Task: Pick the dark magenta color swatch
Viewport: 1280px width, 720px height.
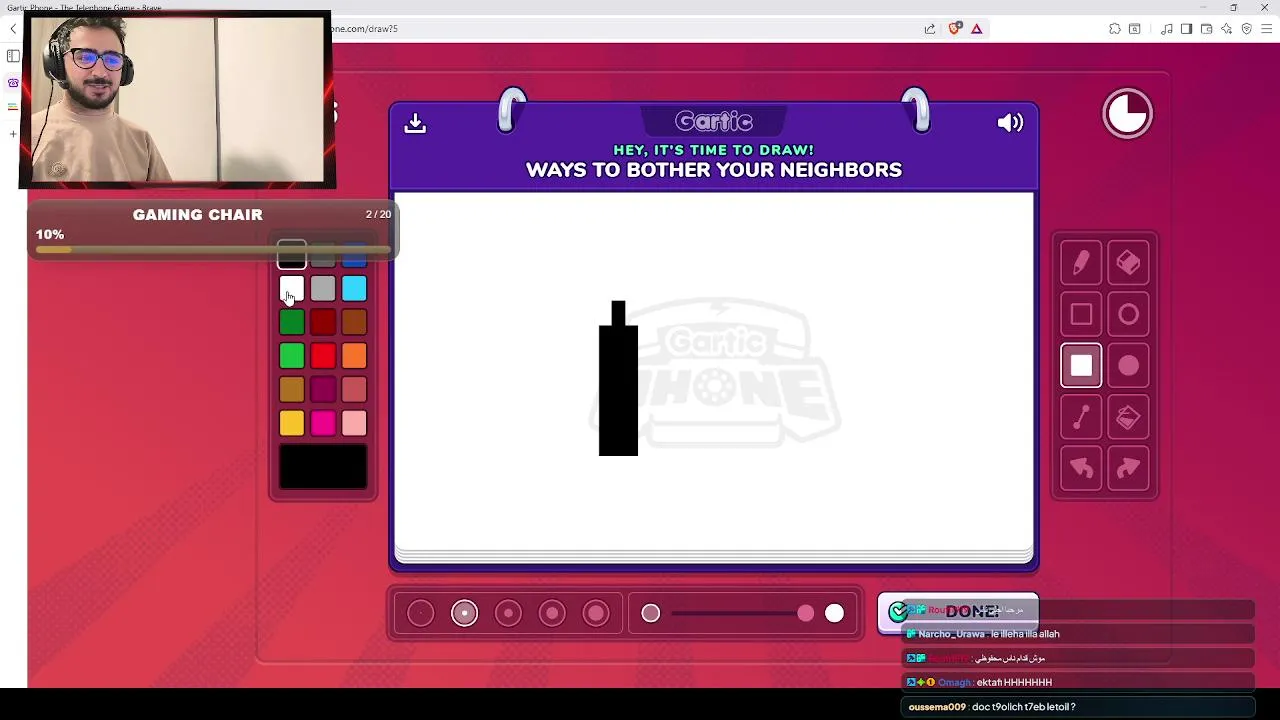Action: (323, 390)
